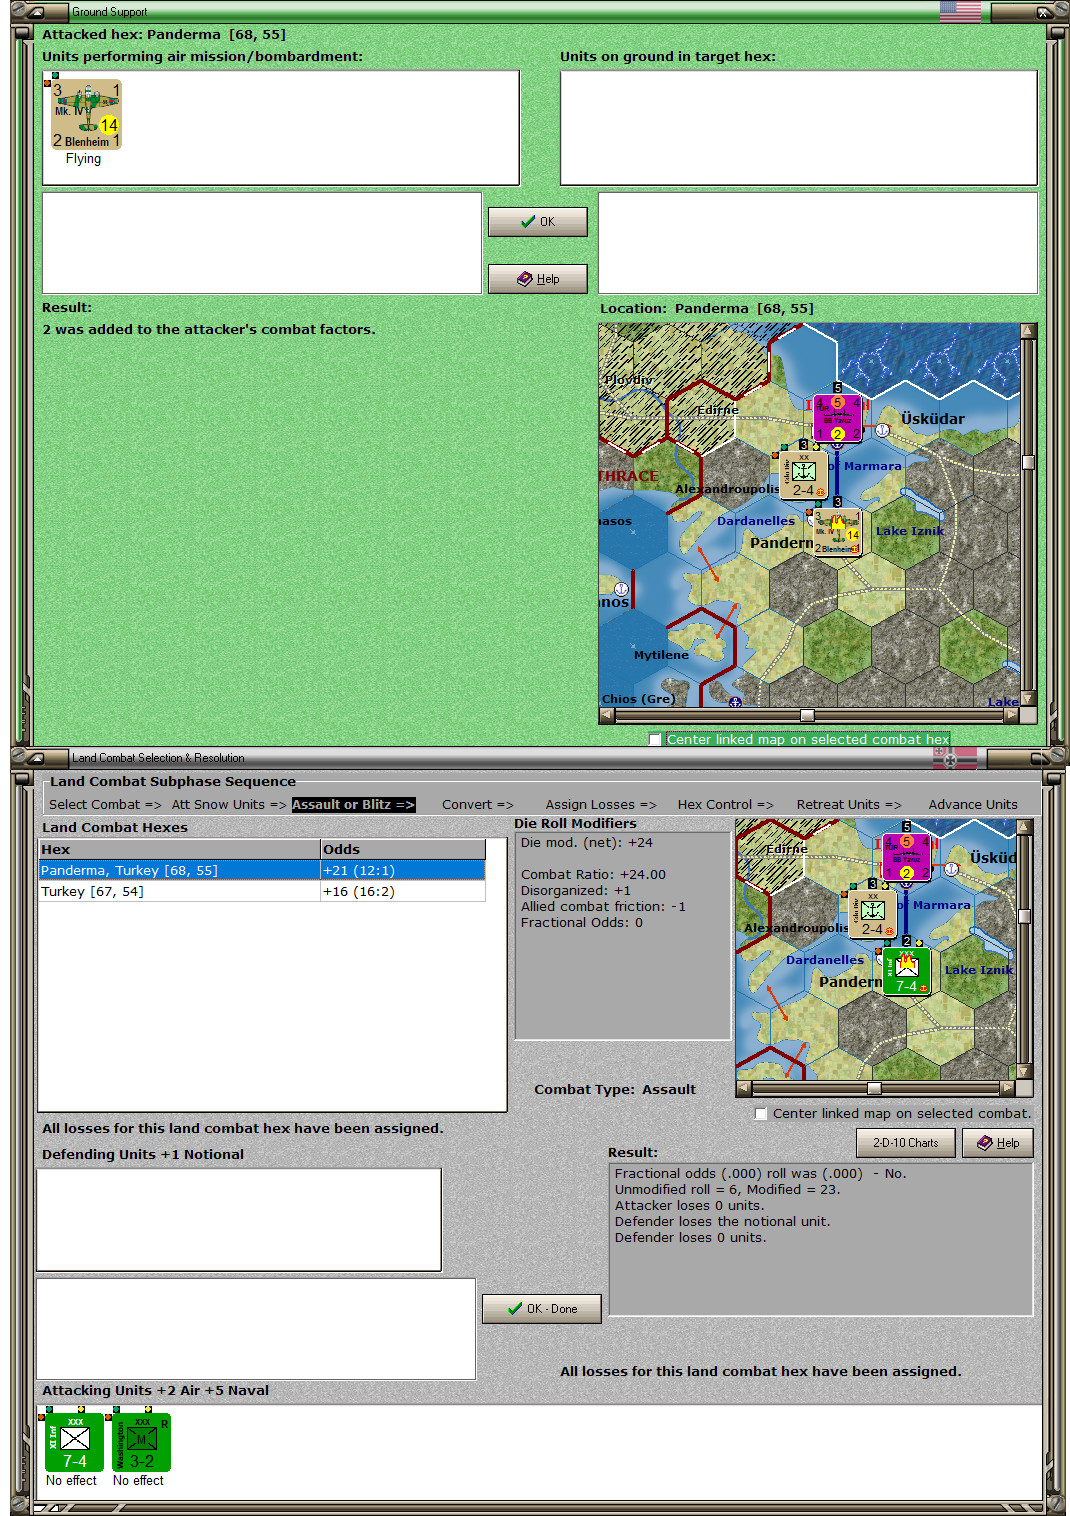The width and height of the screenshot is (1070, 1516).
Task: Select the green 7-4 corps on Land Combat map
Action: pos(906,971)
